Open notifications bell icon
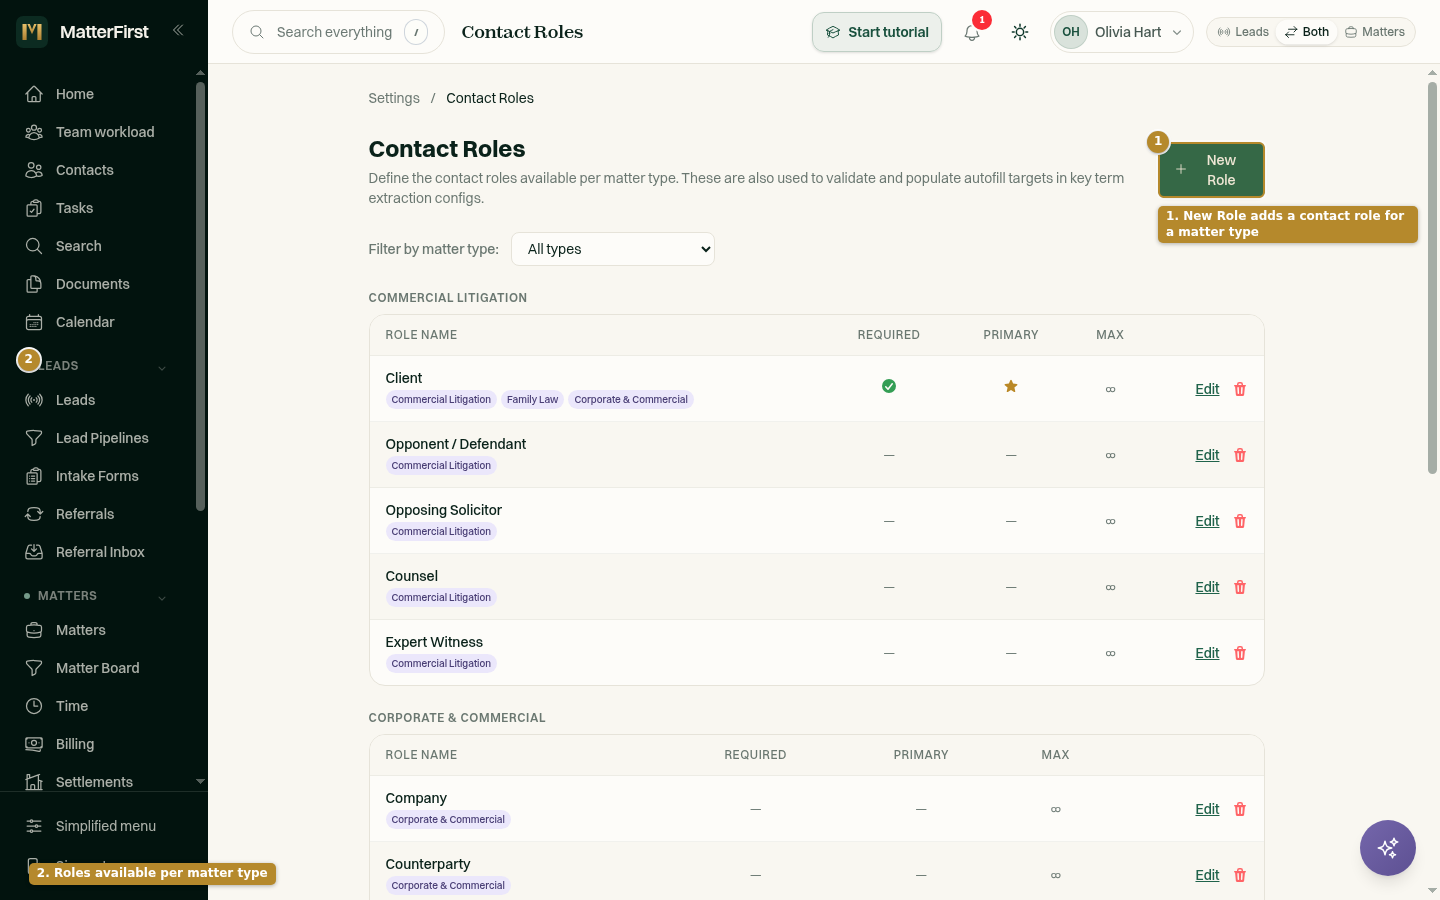The width and height of the screenshot is (1440, 900). 972,32
